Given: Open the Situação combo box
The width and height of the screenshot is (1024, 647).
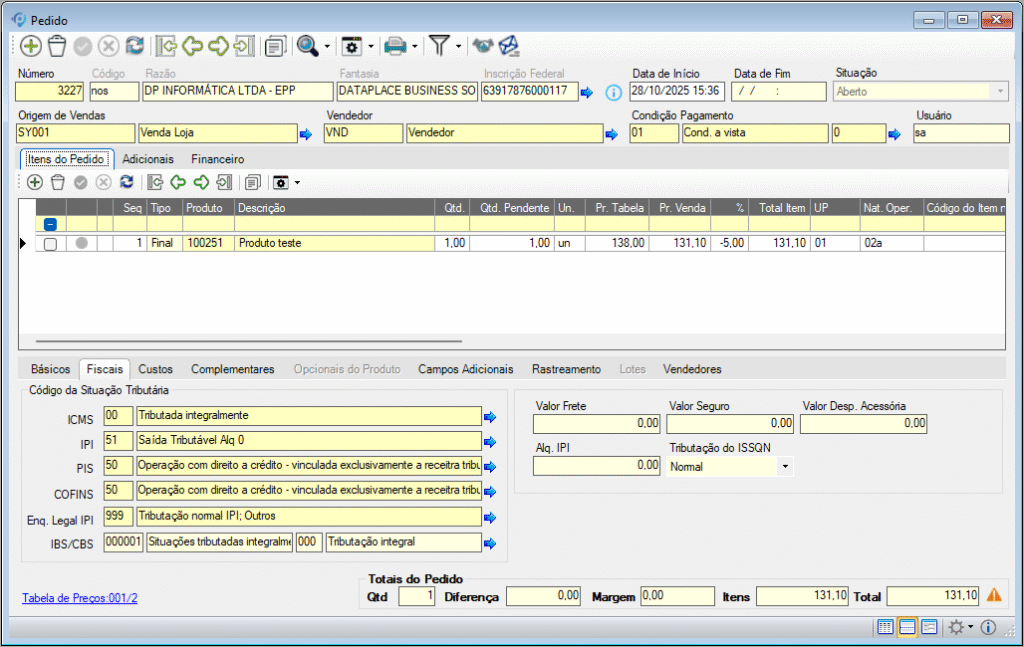Looking at the screenshot, I should [x=998, y=91].
